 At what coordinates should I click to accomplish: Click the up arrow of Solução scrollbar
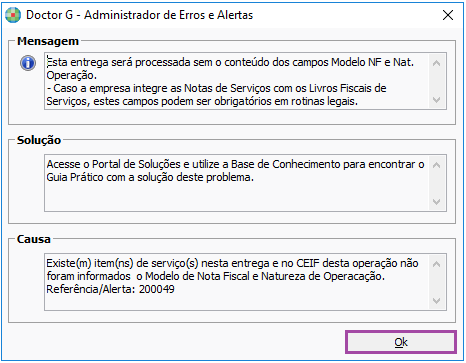436,165
